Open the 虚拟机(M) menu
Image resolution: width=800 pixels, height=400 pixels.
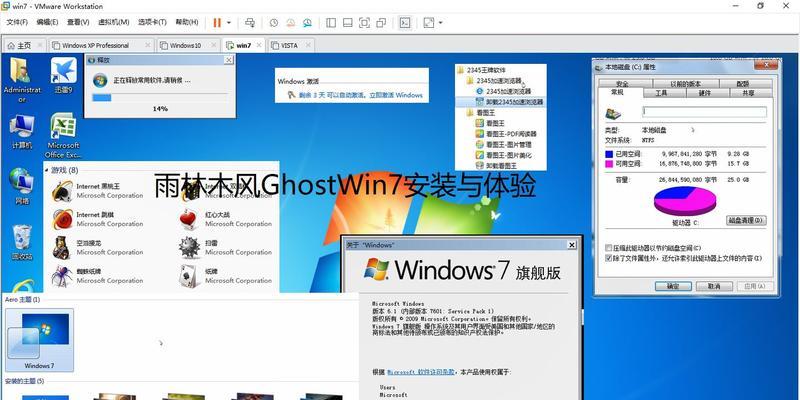[114, 22]
